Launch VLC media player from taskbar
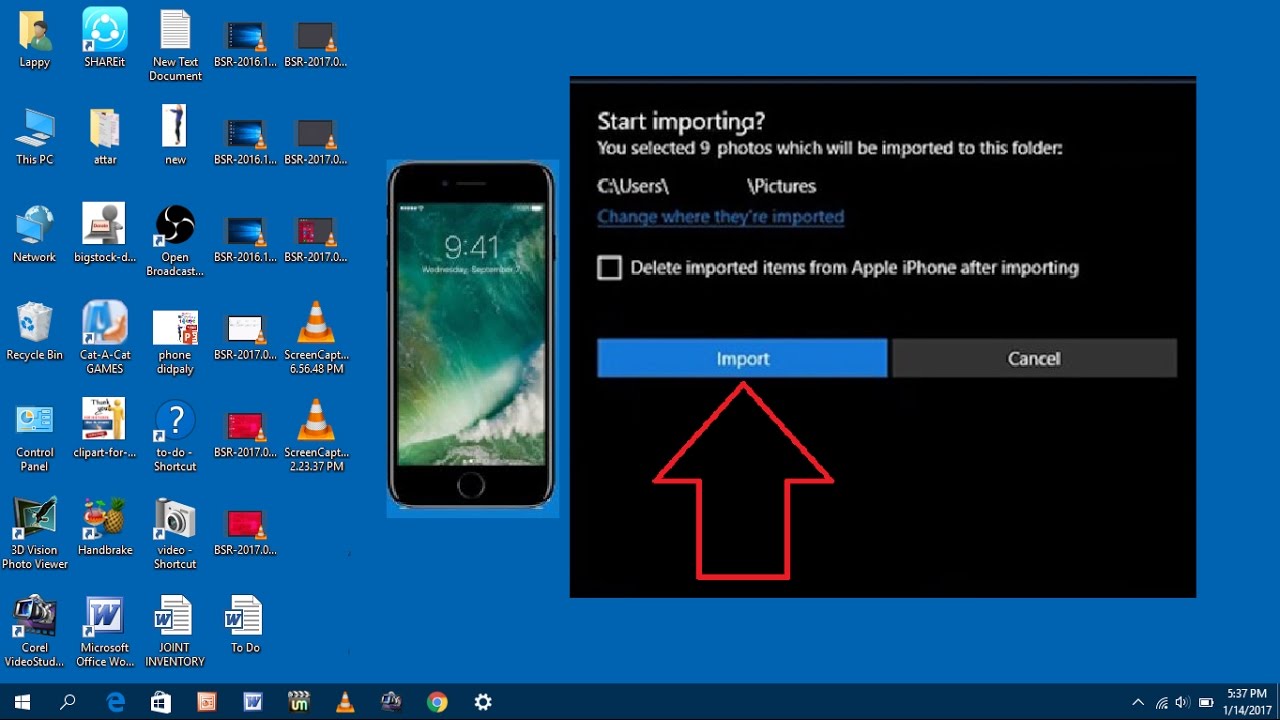Image resolution: width=1280 pixels, height=720 pixels. click(x=345, y=702)
